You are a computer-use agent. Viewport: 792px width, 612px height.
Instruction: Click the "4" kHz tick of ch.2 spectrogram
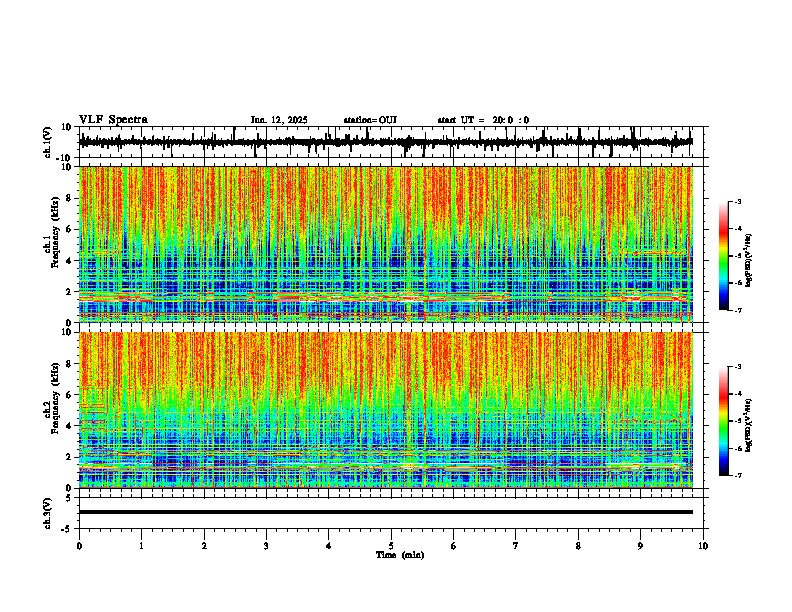tap(70, 426)
